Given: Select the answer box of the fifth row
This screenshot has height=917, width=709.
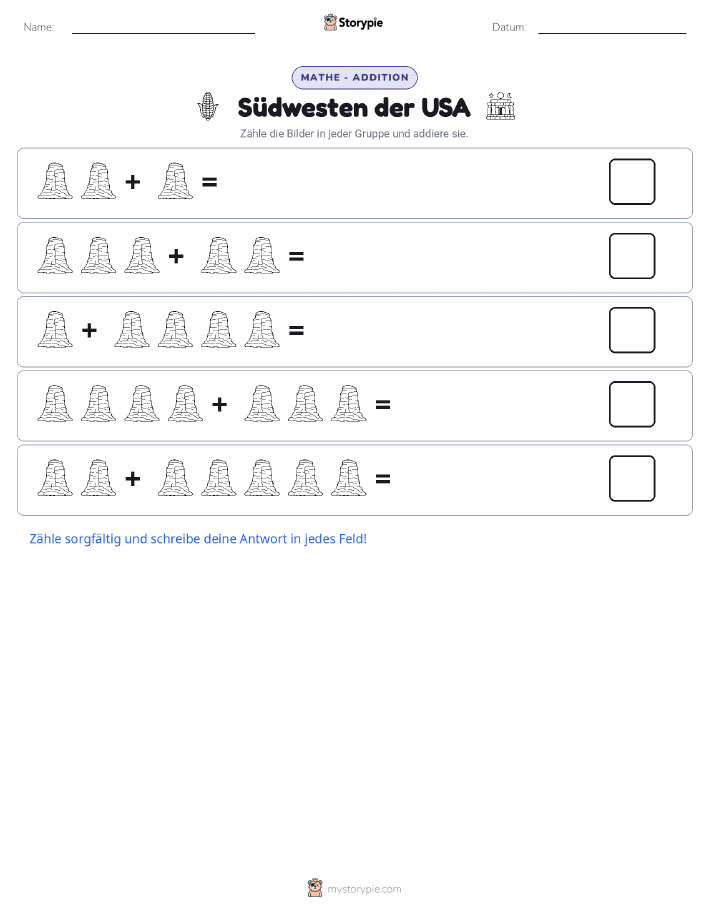Looking at the screenshot, I should (632, 478).
